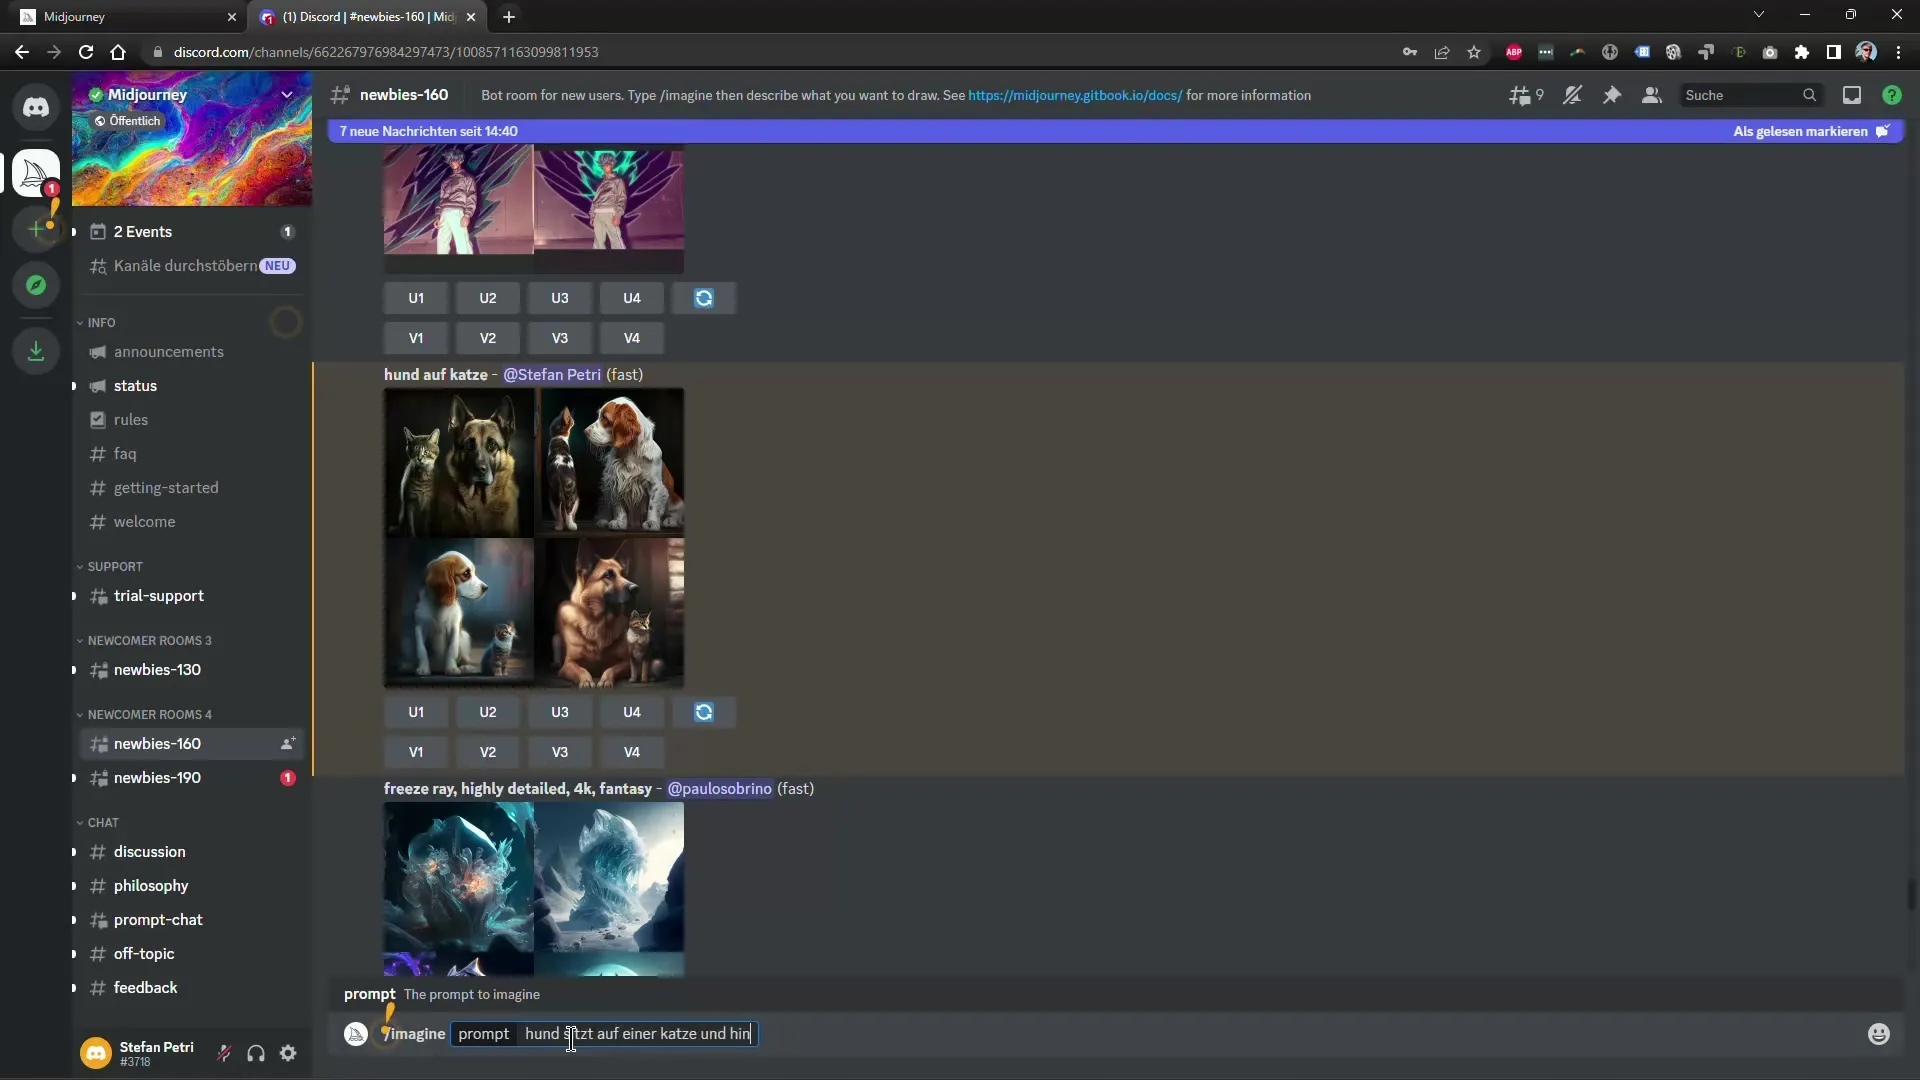Click the V3 variation button for hund
This screenshot has height=1080, width=1920.
[x=559, y=752]
